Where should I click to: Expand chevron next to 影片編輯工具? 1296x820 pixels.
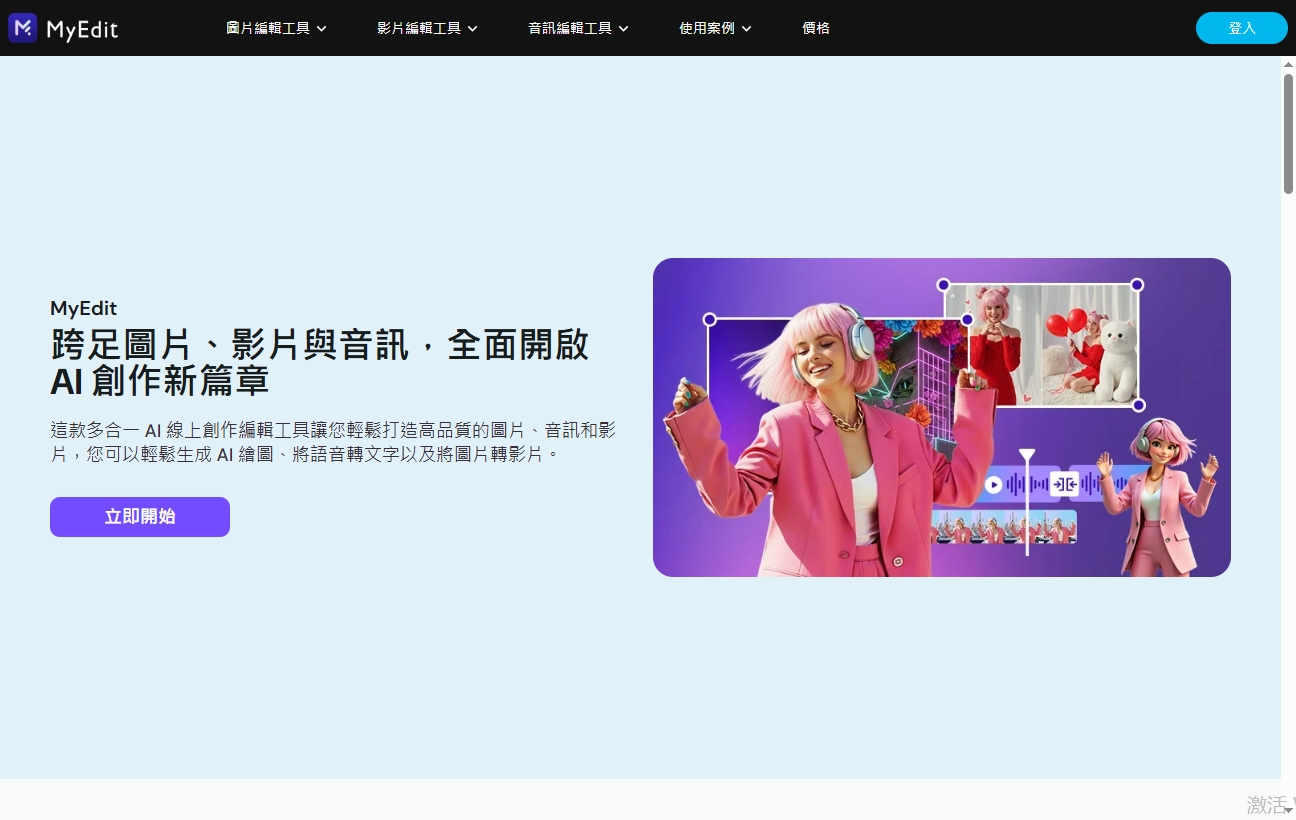[x=473, y=29]
